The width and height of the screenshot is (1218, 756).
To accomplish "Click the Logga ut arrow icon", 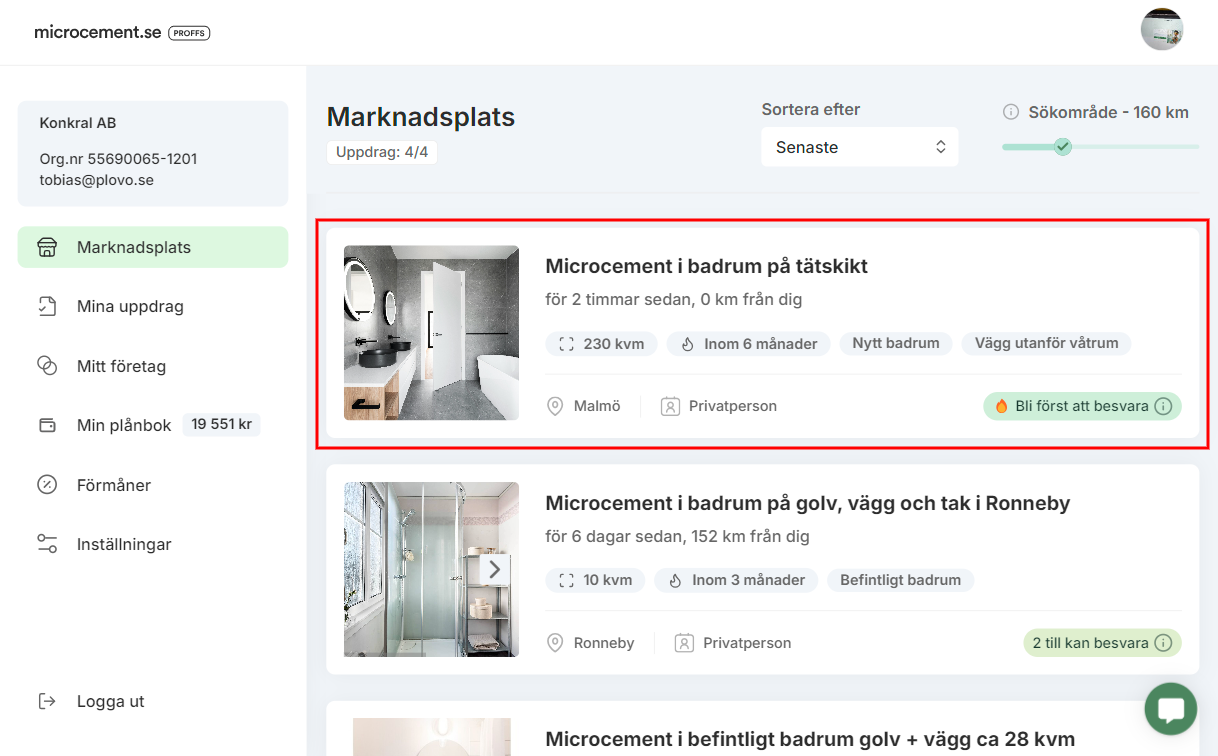I will pos(47,701).
